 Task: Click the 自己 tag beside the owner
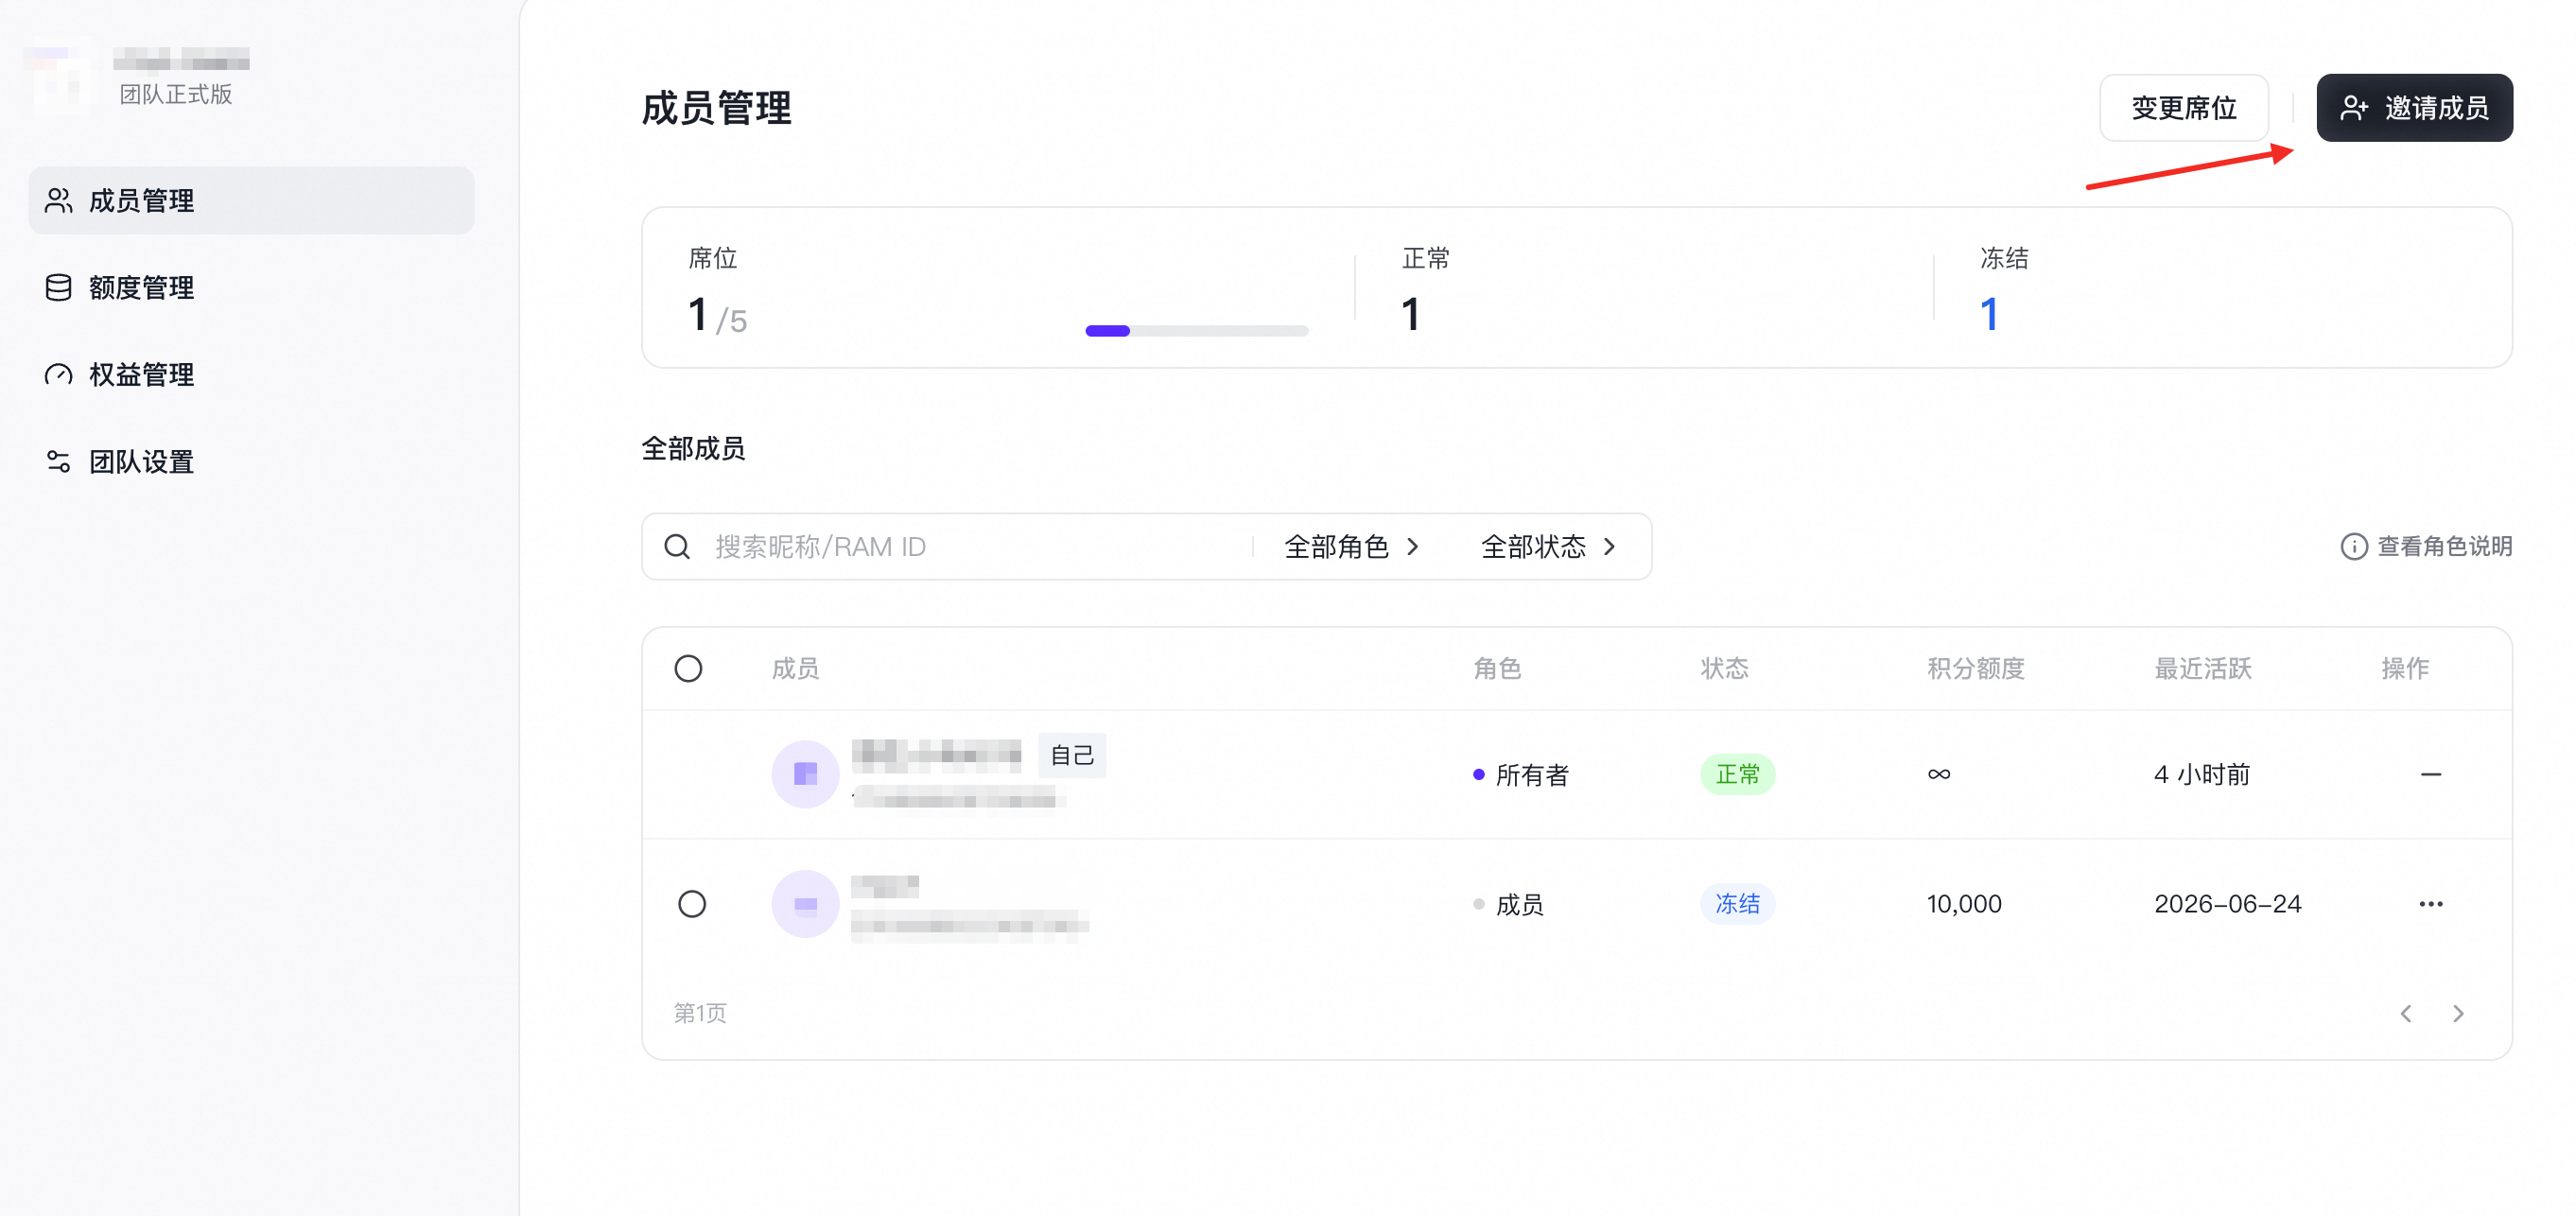[x=1072, y=755]
